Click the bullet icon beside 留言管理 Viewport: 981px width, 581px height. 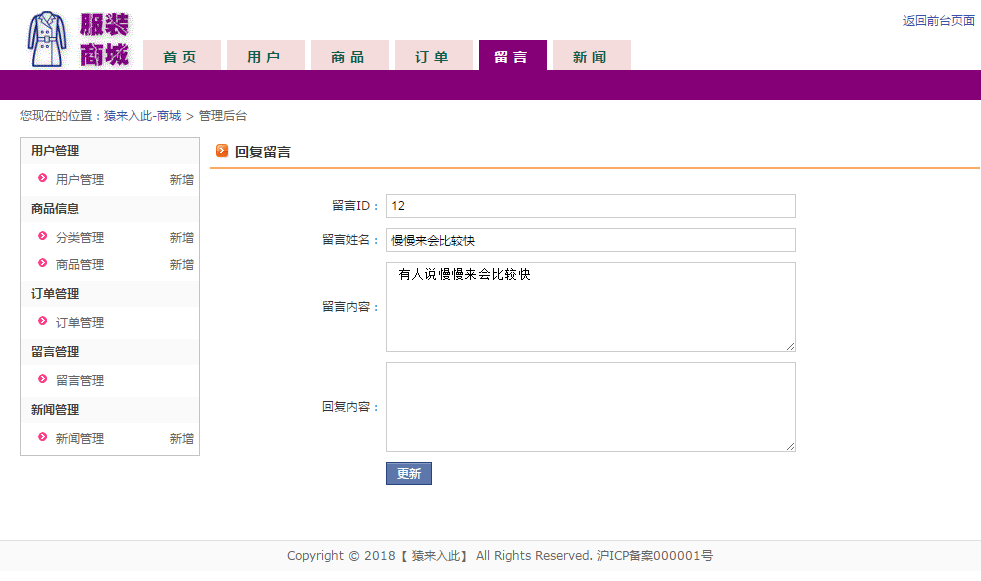(x=43, y=379)
